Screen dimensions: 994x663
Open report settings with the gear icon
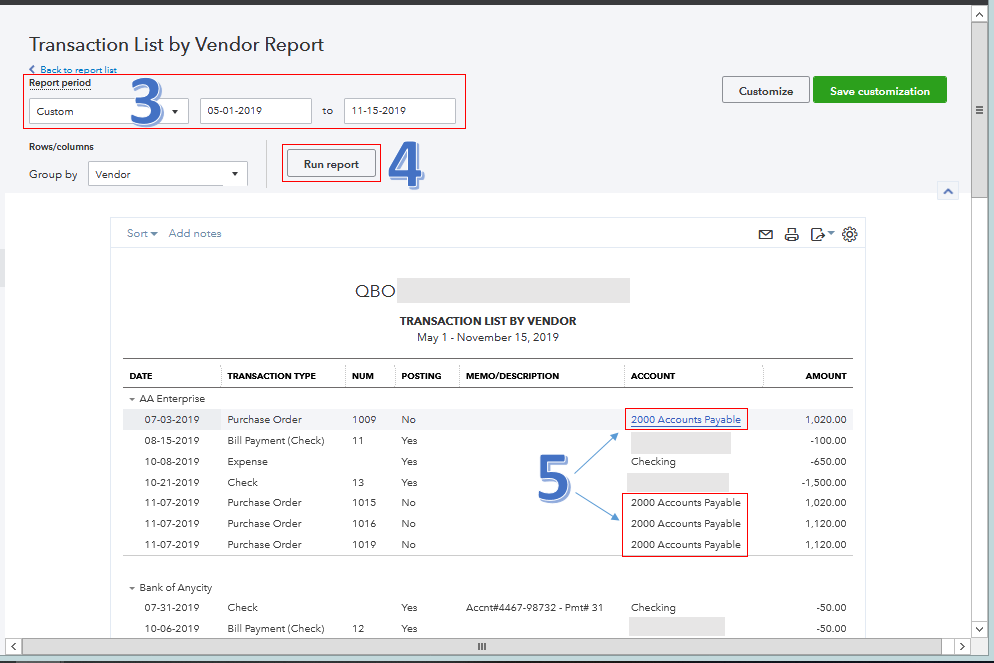click(850, 234)
